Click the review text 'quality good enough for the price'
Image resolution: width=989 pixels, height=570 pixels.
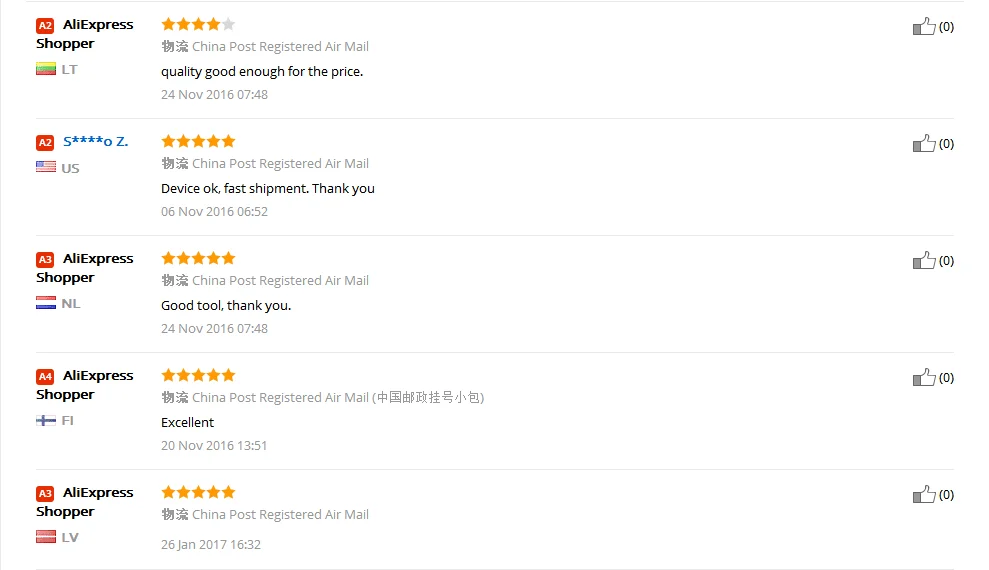click(x=262, y=72)
